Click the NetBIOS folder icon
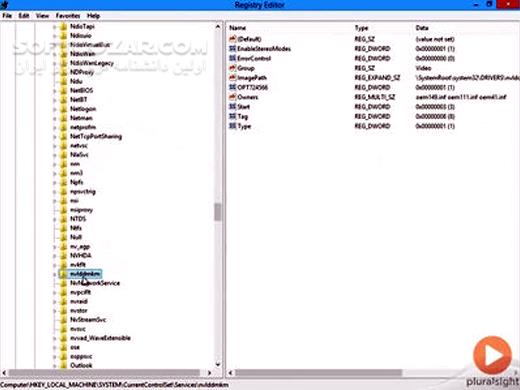 click(x=63, y=90)
